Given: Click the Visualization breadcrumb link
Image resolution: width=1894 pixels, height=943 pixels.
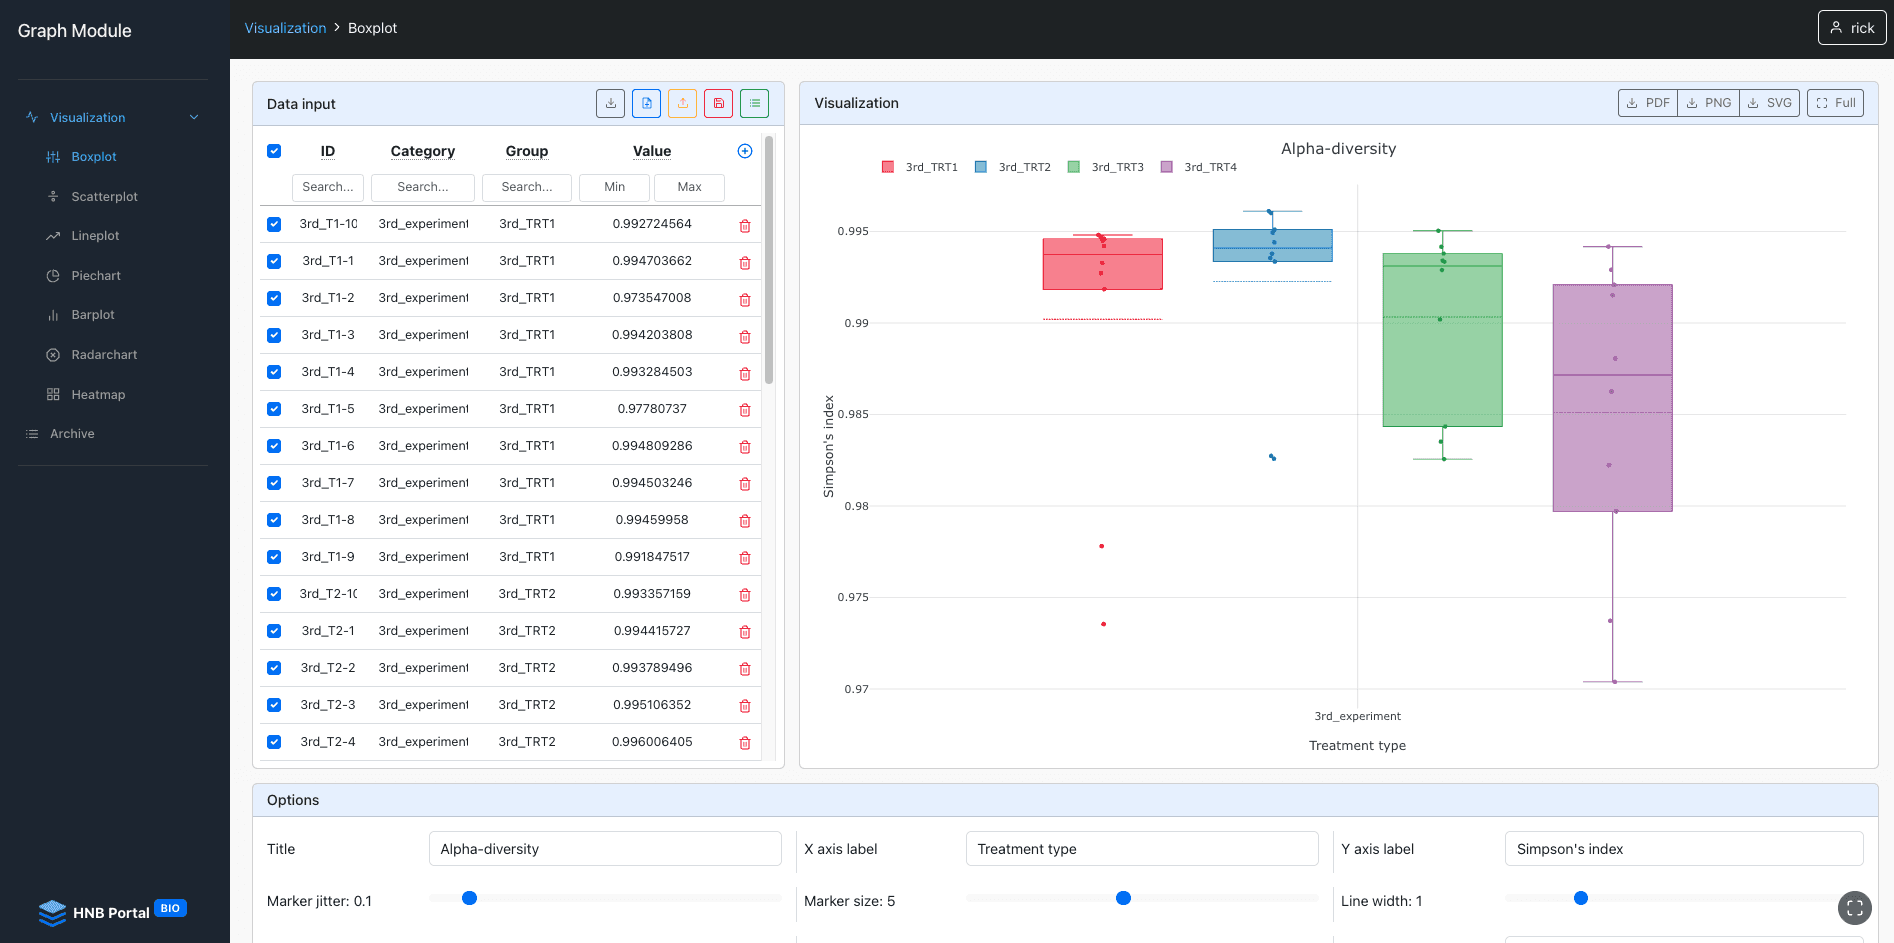Looking at the screenshot, I should pyautogui.click(x=285, y=28).
